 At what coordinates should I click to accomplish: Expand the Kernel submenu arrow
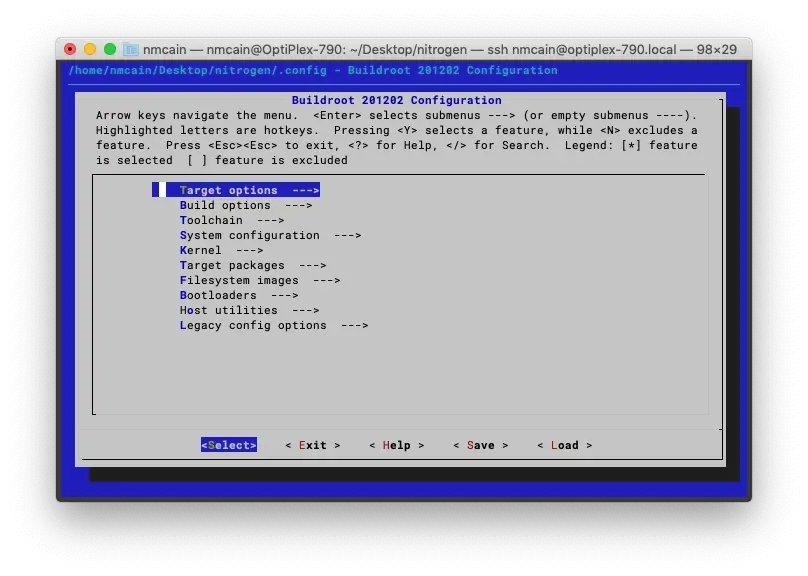point(249,250)
